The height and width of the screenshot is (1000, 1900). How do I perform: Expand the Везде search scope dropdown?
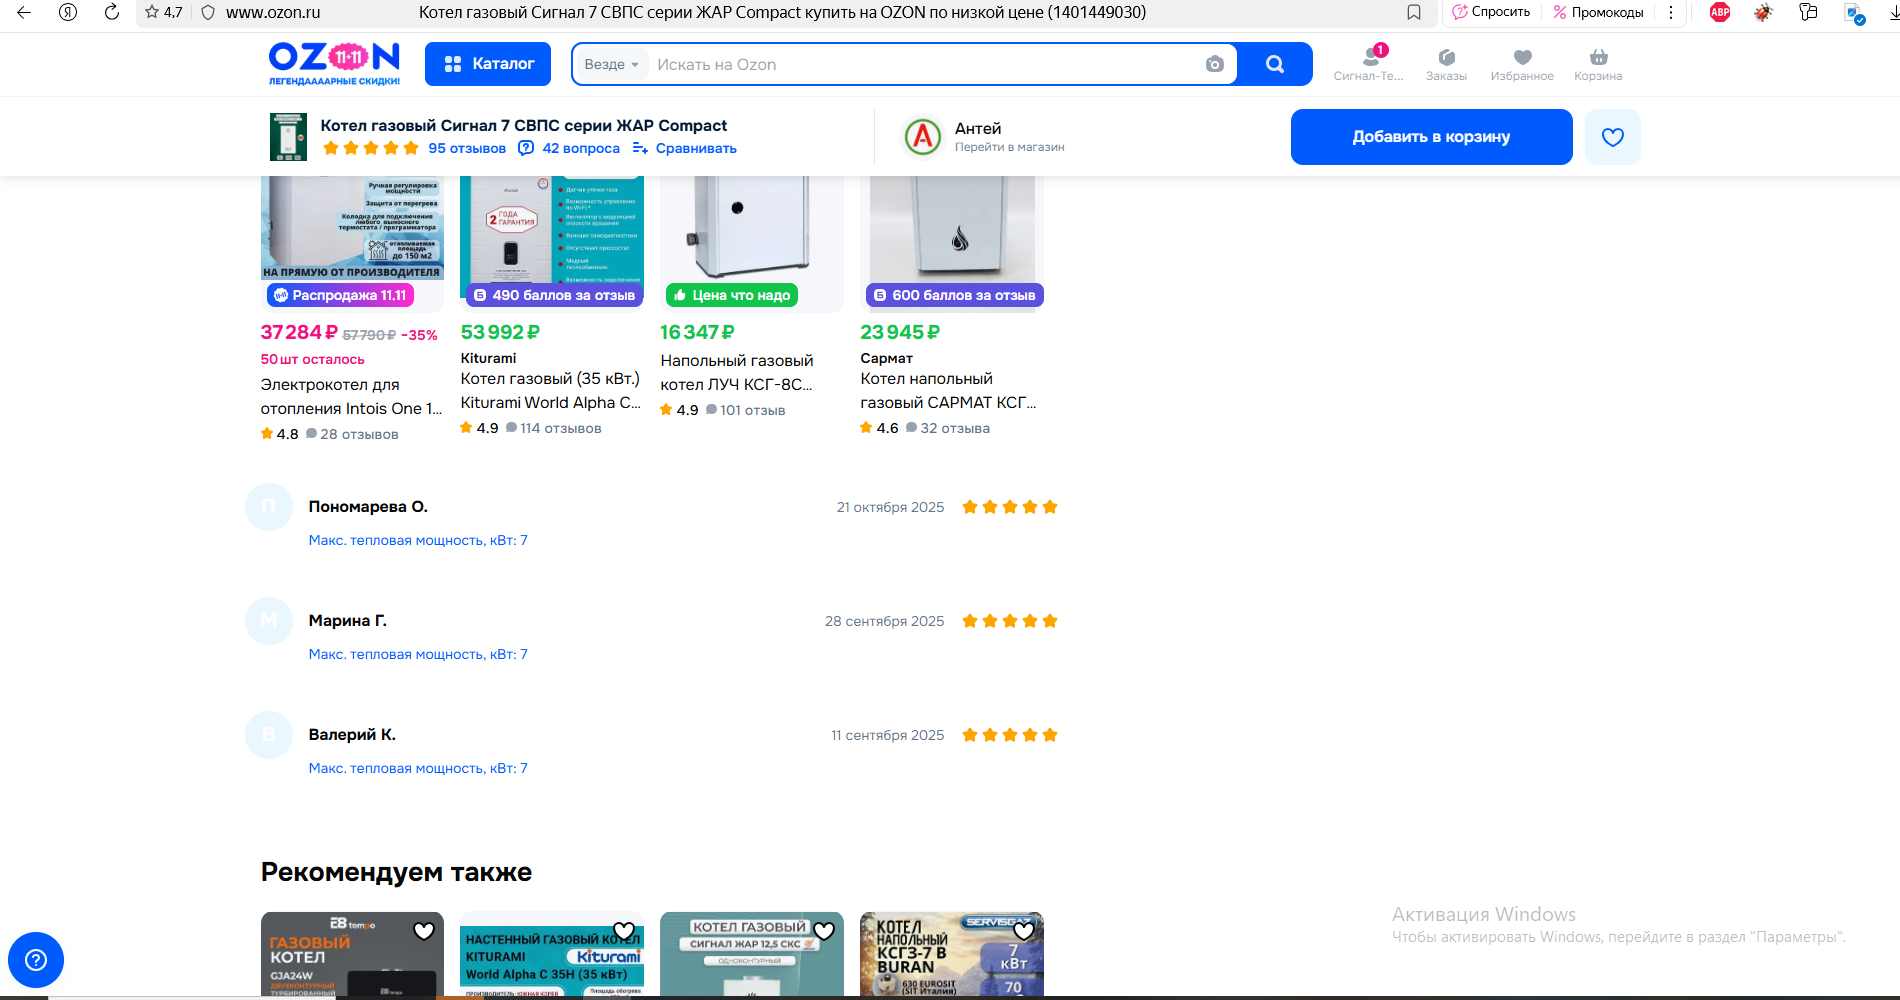pos(611,64)
